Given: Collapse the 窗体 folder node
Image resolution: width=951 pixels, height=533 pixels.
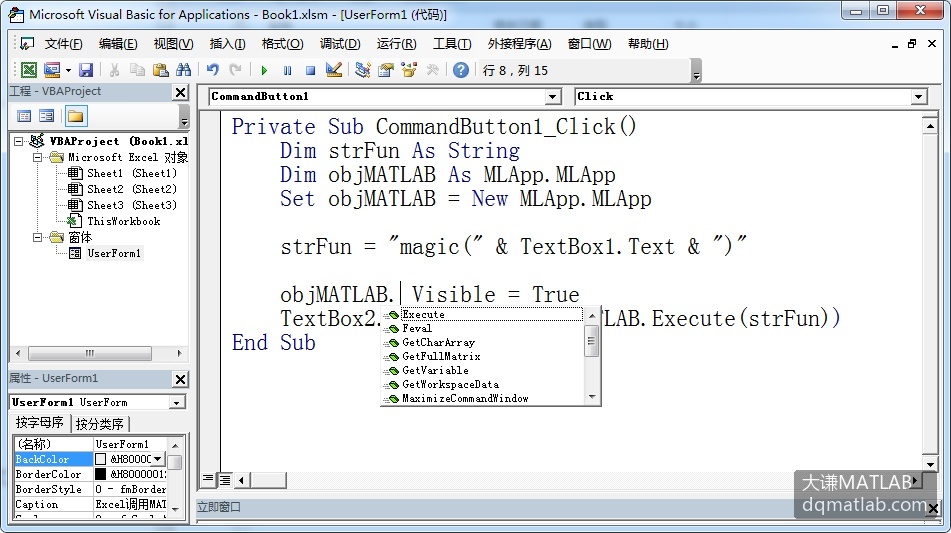Looking at the screenshot, I should (38, 237).
